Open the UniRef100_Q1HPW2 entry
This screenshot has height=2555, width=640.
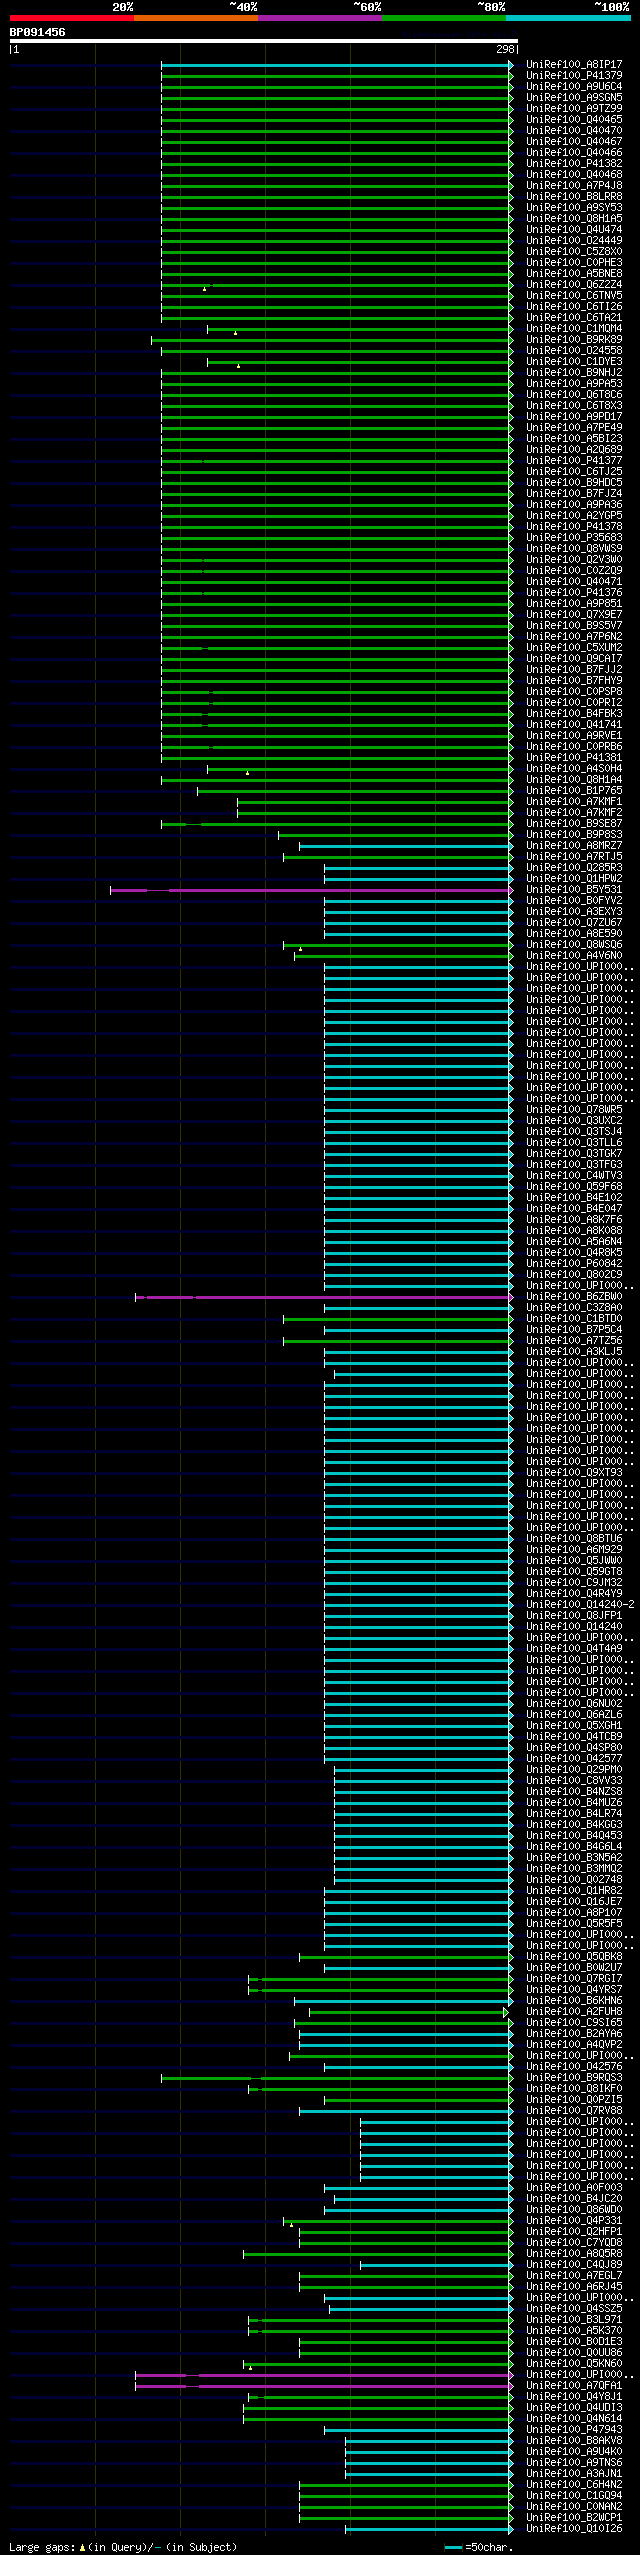574,879
